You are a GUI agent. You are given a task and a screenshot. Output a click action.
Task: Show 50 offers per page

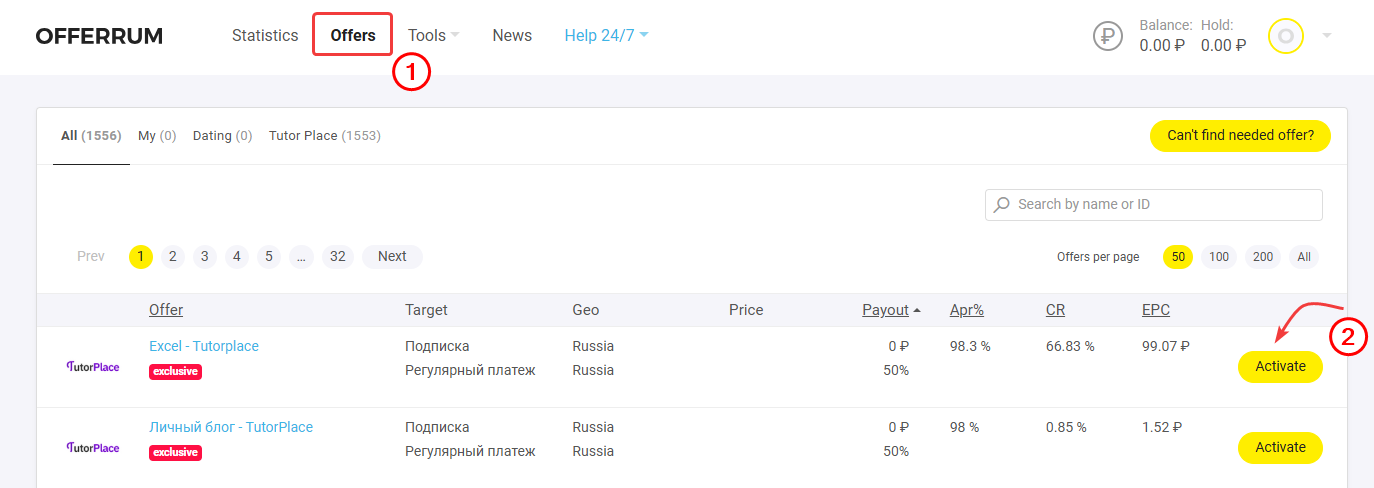click(x=1178, y=257)
